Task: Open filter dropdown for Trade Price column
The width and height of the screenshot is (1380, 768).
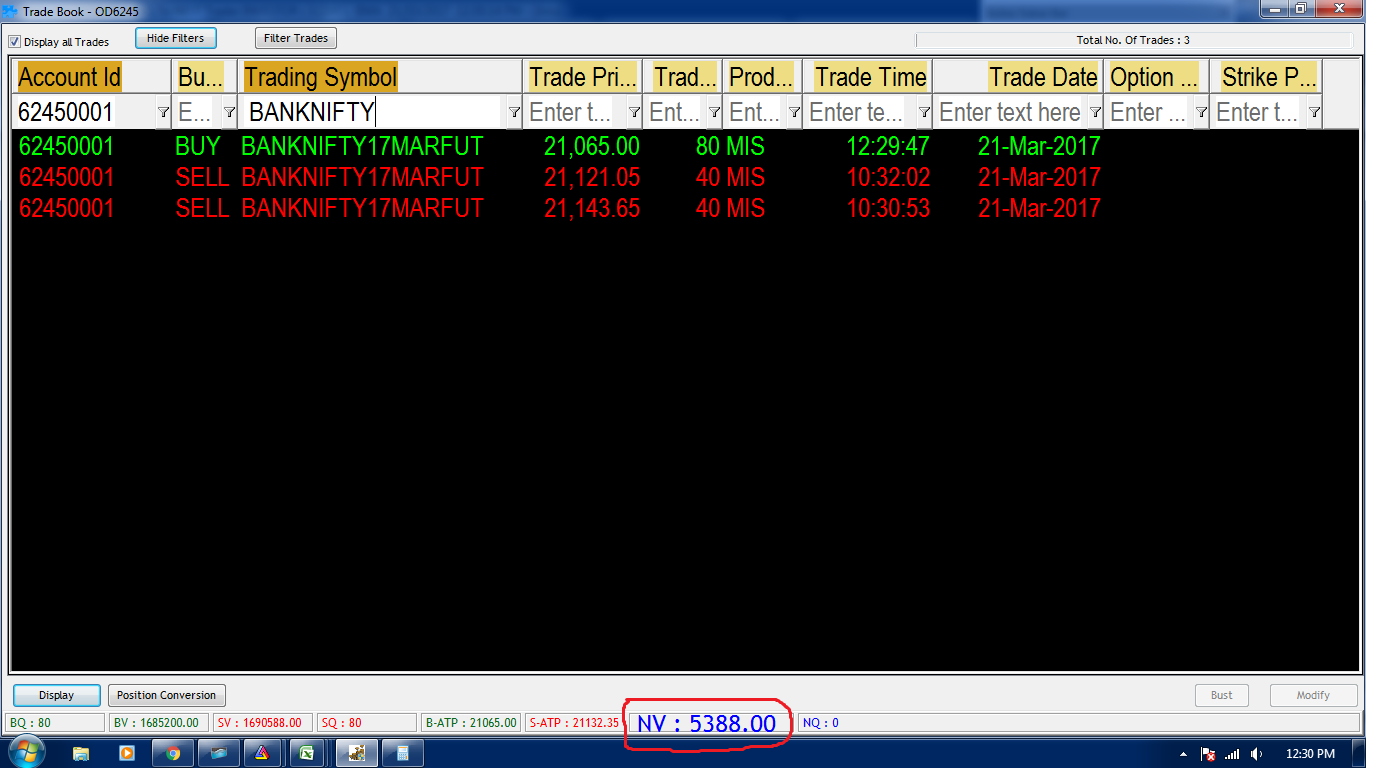Action: click(x=634, y=113)
